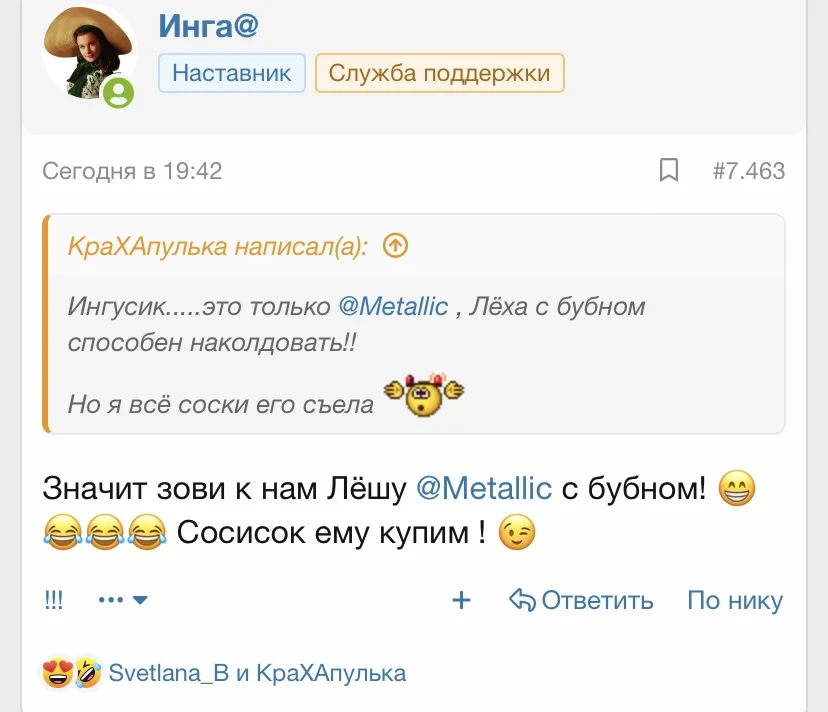828x712 pixels.
Task: Bookmark this post with the bookmark icon
Action: [669, 171]
